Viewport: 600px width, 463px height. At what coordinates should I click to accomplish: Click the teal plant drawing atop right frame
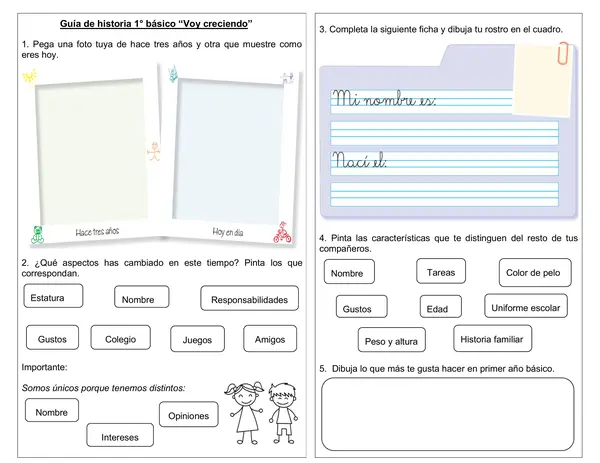[173, 73]
